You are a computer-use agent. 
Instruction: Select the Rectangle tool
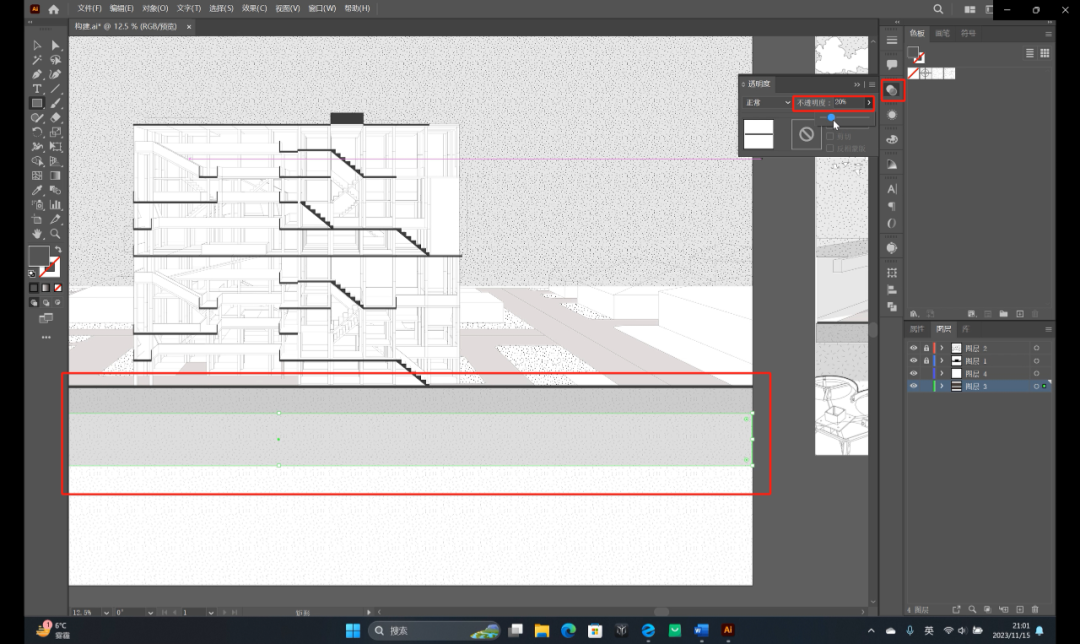[37, 103]
